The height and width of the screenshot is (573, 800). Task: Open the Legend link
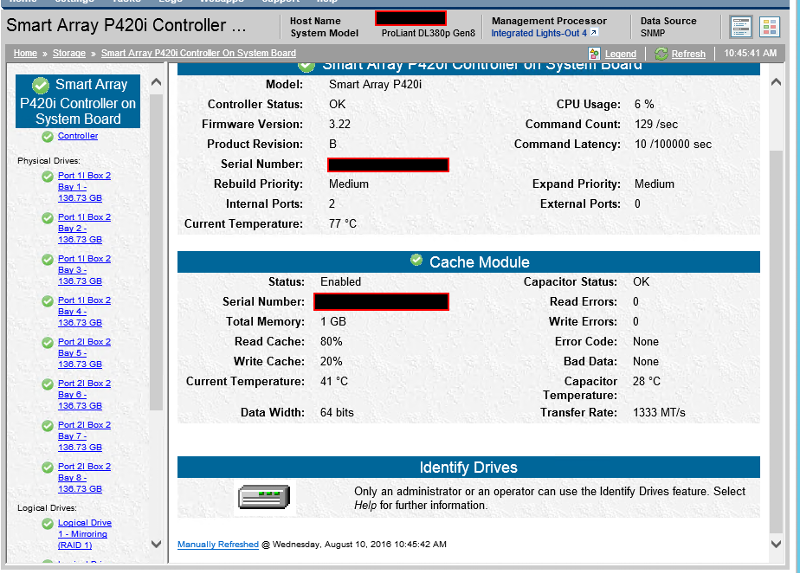tap(620, 54)
